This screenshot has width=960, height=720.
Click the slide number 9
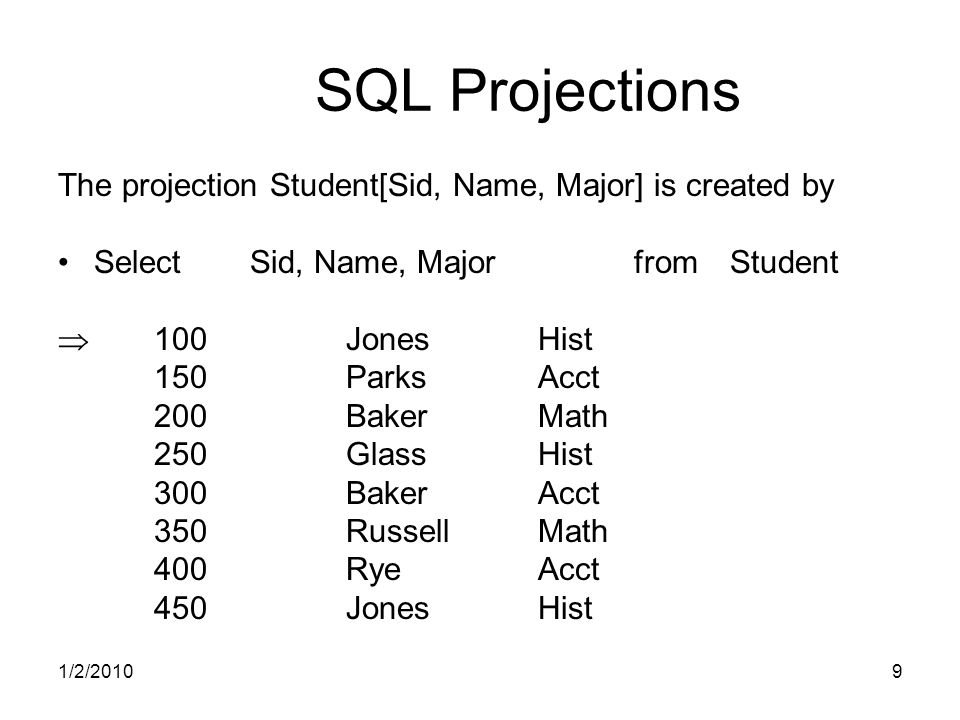click(x=897, y=672)
